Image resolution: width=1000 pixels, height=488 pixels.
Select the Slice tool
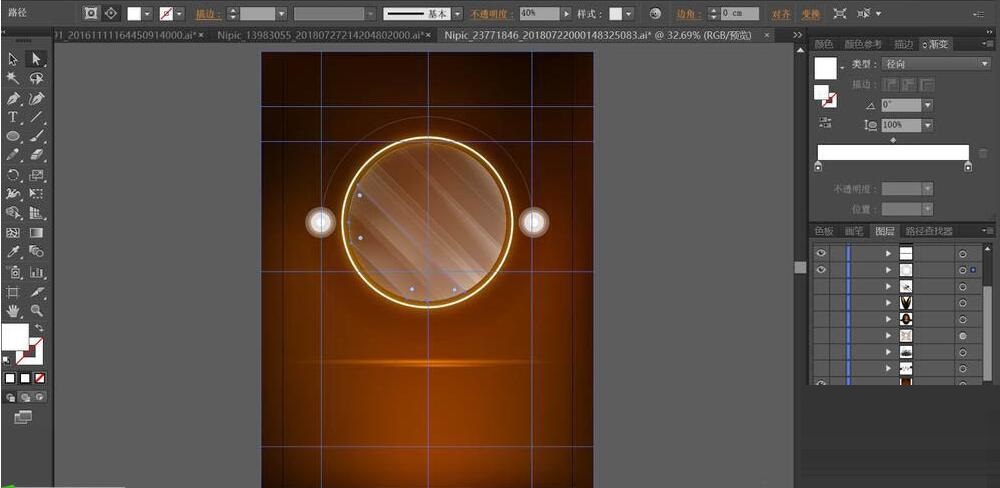tap(36, 292)
